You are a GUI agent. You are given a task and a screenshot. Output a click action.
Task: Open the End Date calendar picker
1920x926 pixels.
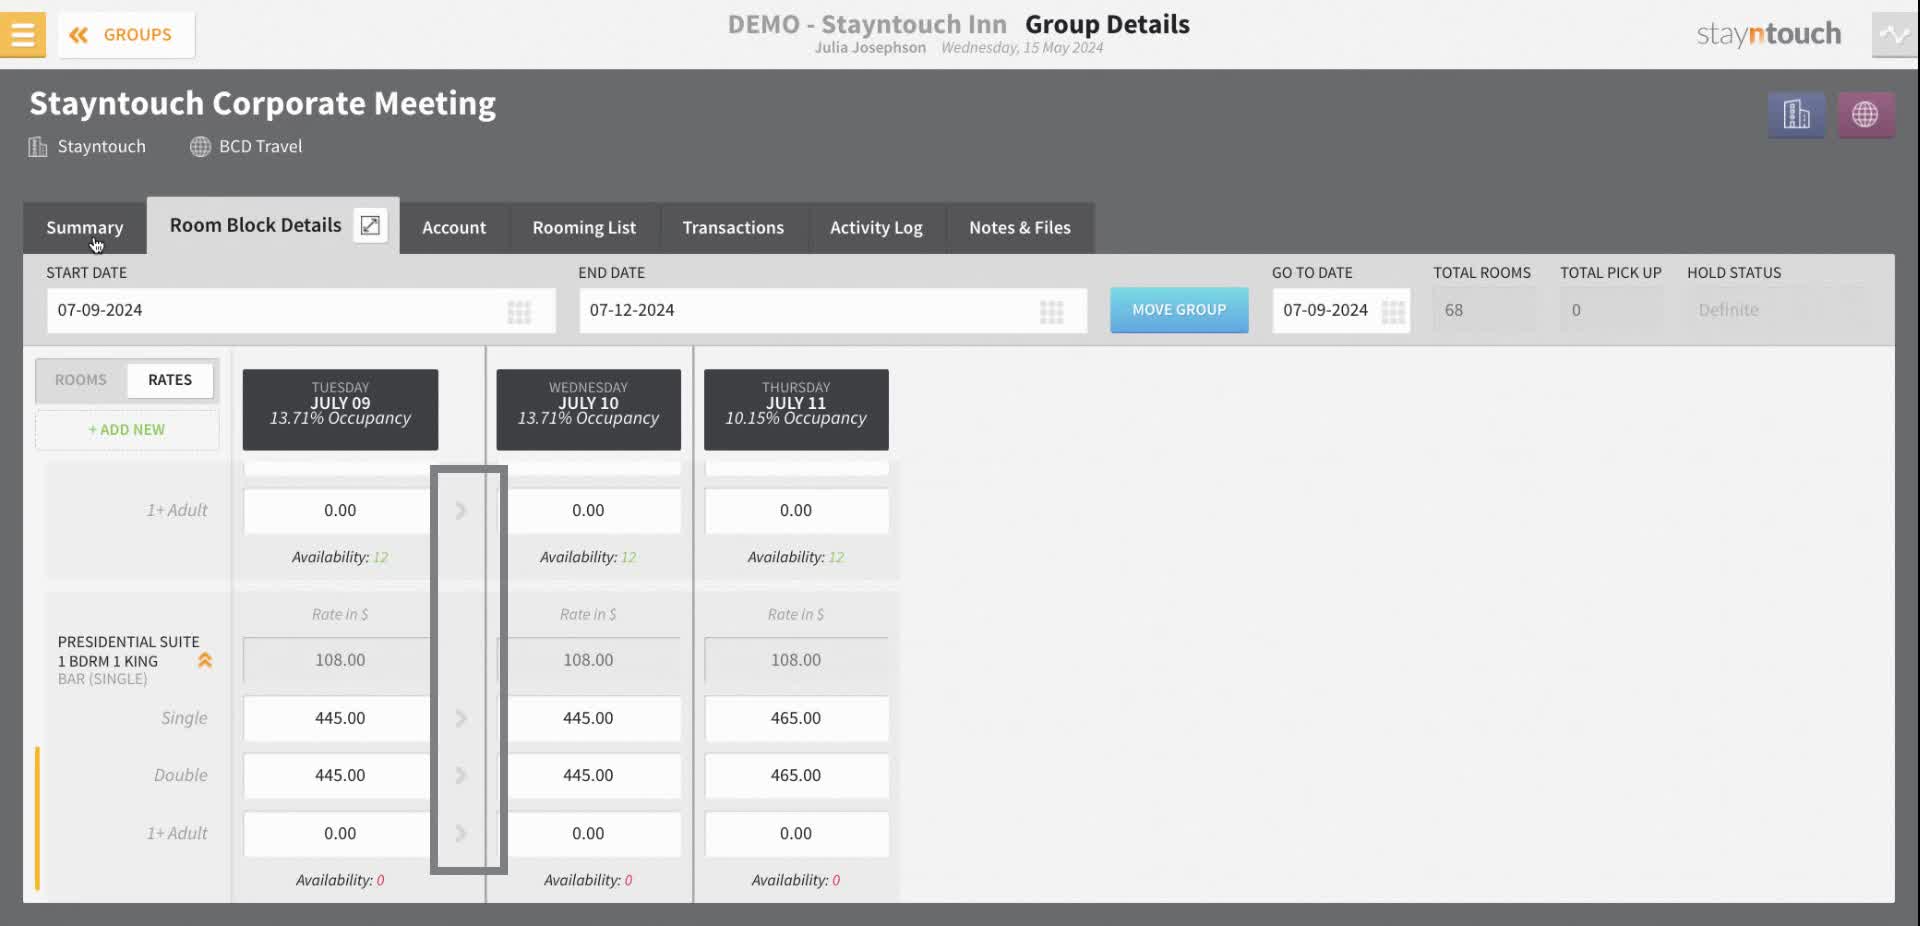pos(1051,311)
